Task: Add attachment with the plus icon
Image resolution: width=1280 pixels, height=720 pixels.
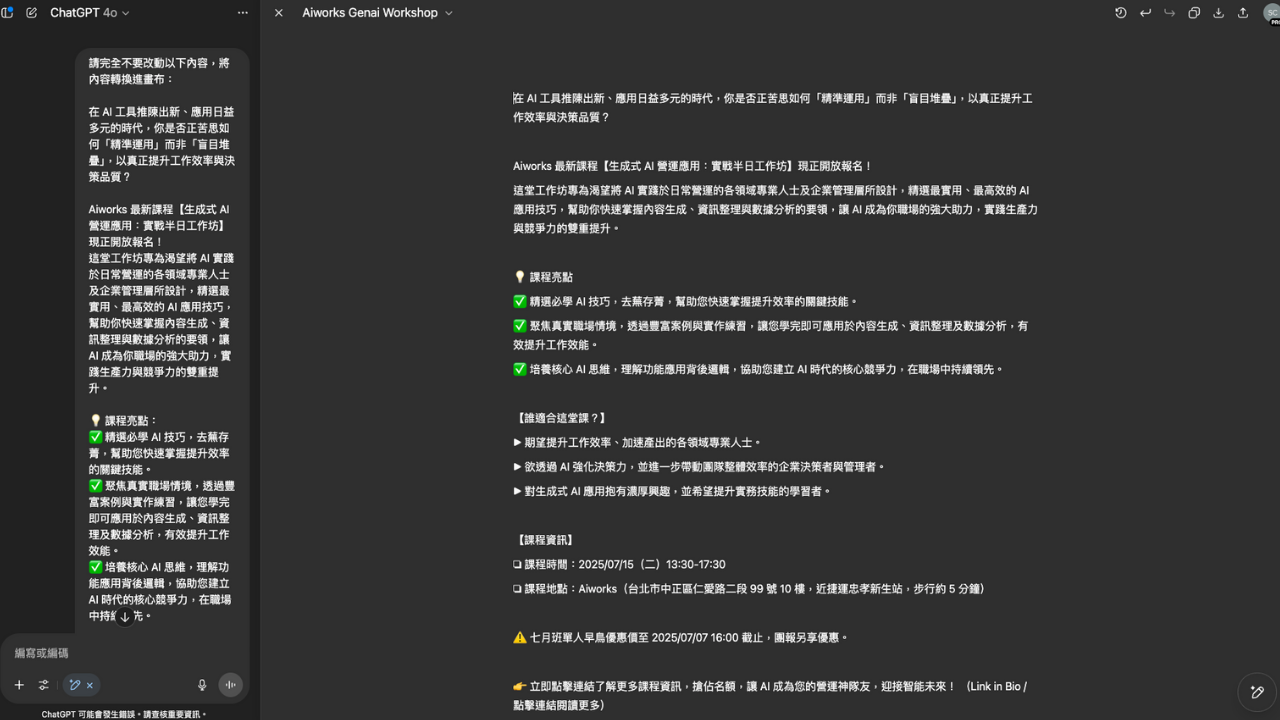Action: pyautogui.click(x=19, y=685)
